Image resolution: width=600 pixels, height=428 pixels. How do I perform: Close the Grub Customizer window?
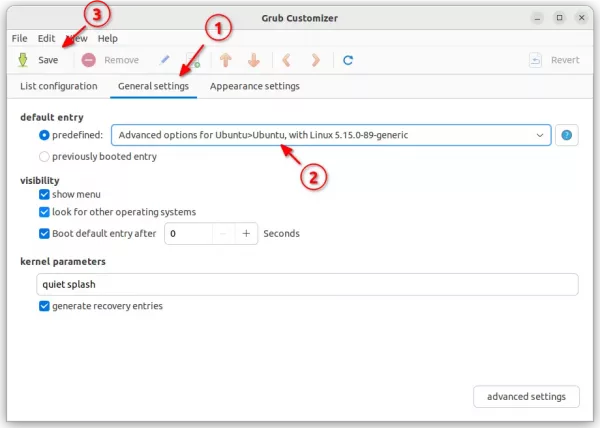pos(581,18)
